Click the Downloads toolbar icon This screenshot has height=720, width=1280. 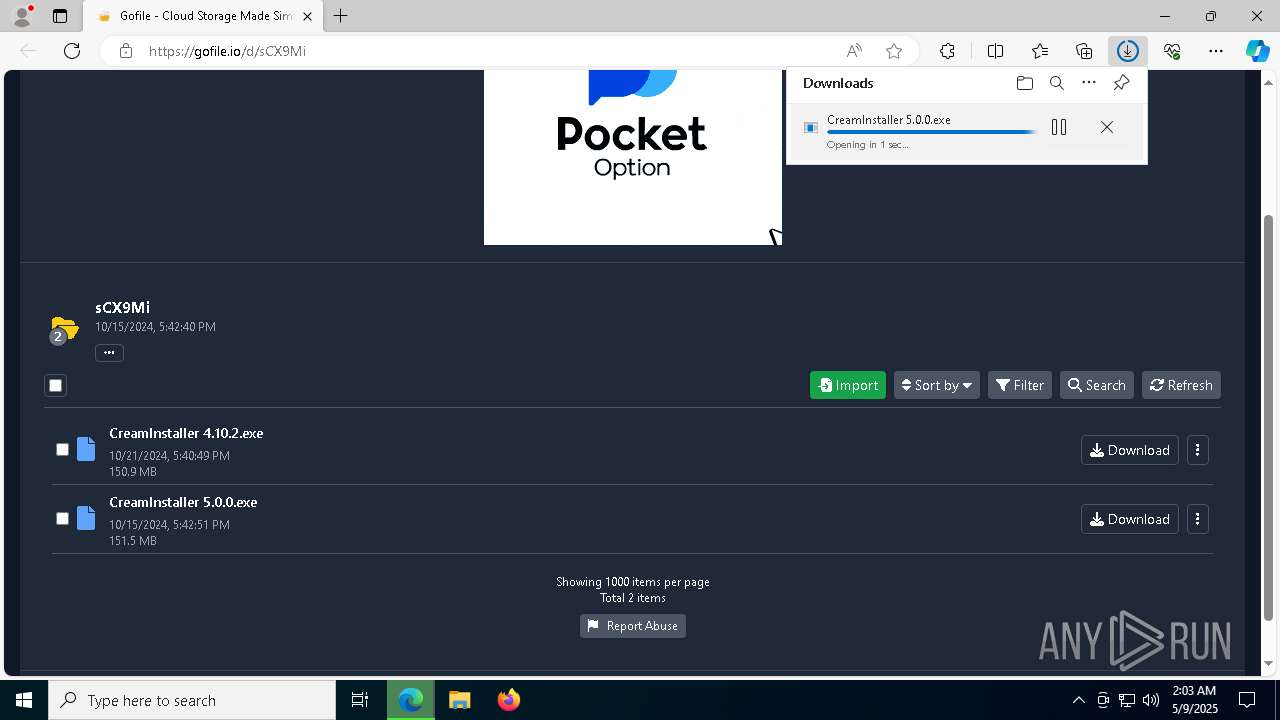[x=1128, y=51]
